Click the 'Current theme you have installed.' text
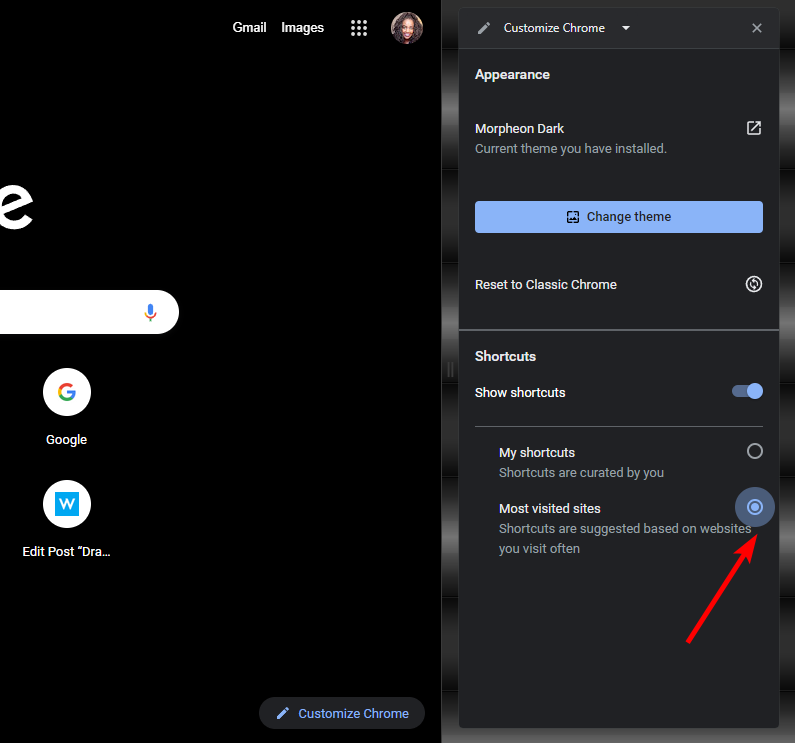Screen dimensions: 795x743 [x=570, y=149]
